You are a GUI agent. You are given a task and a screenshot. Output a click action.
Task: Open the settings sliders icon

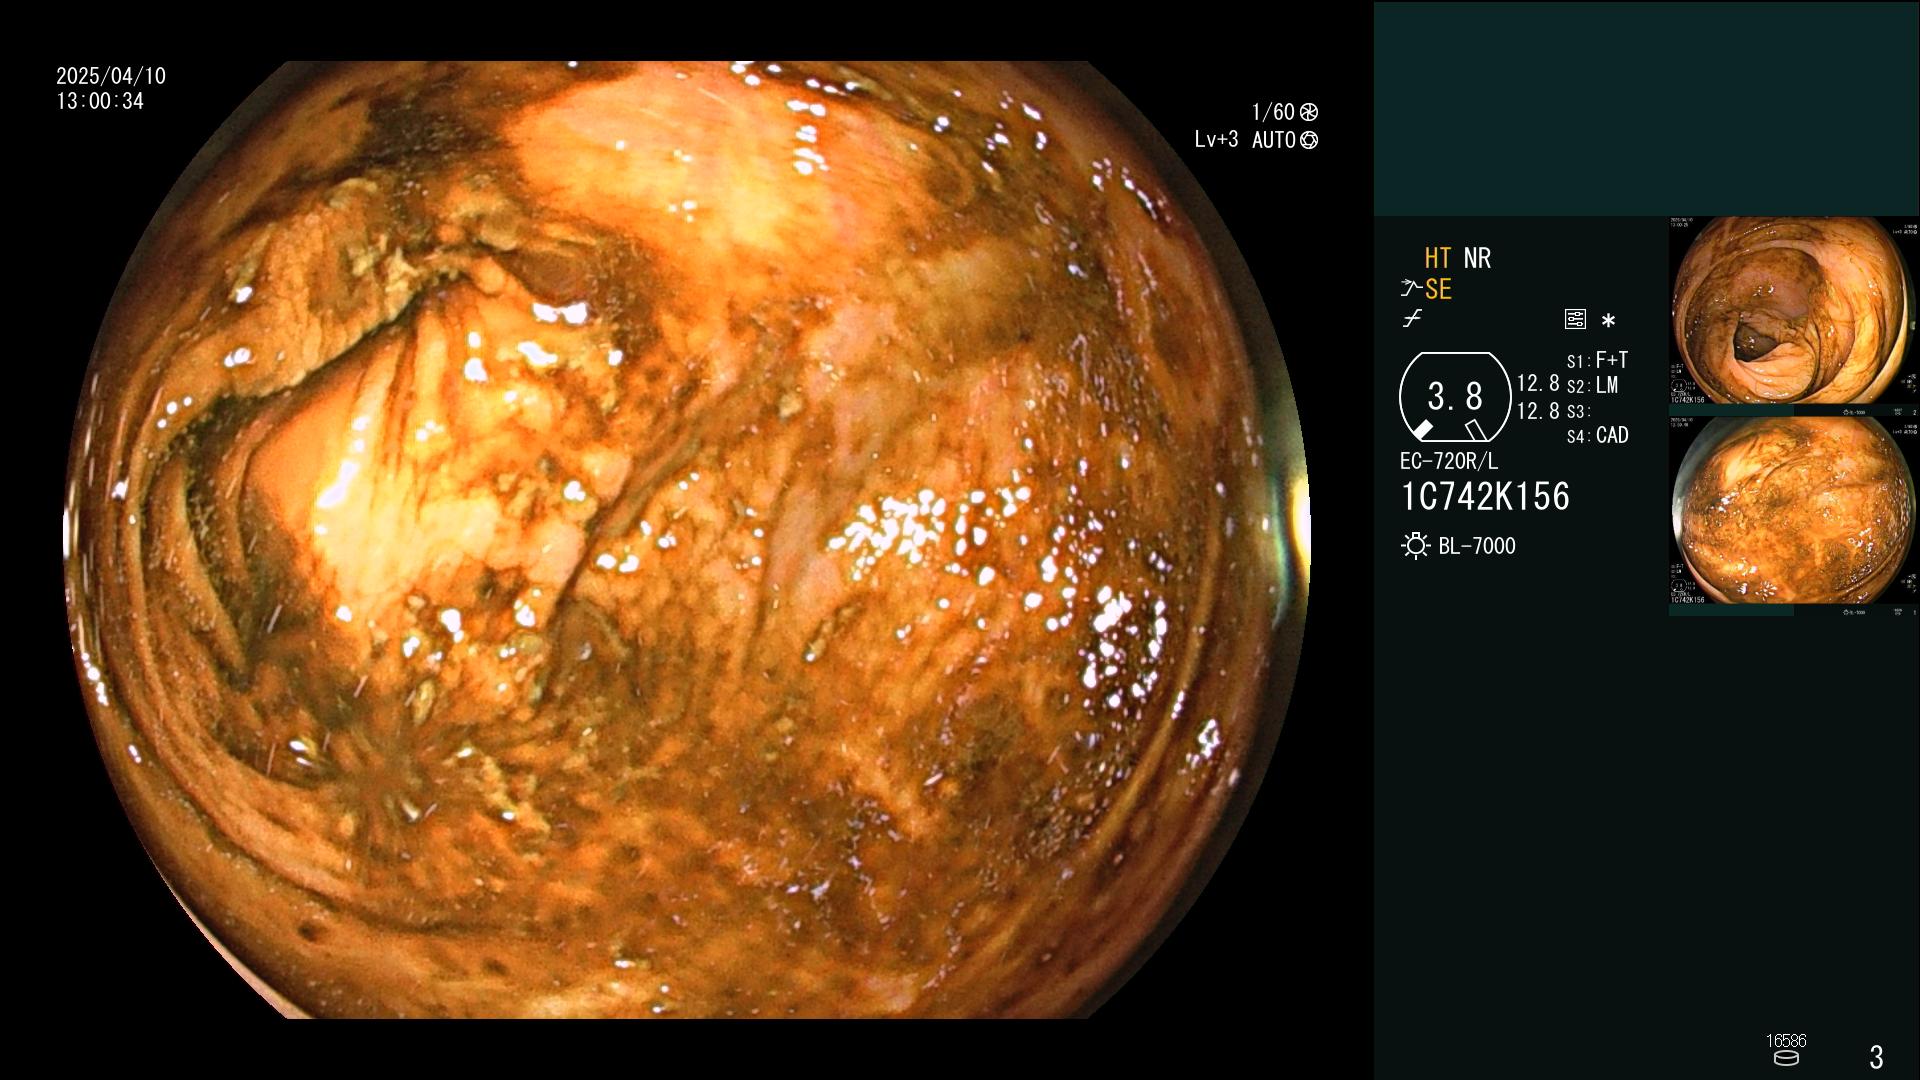[x=1575, y=319]
